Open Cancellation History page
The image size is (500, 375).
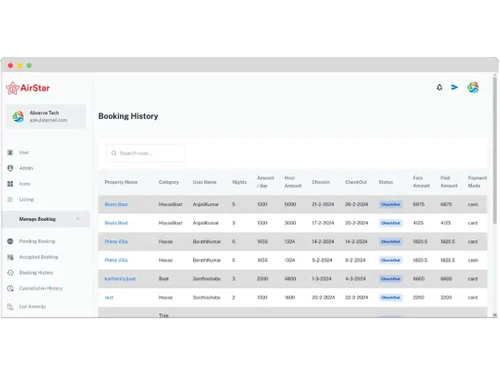(x=41, y=288)
